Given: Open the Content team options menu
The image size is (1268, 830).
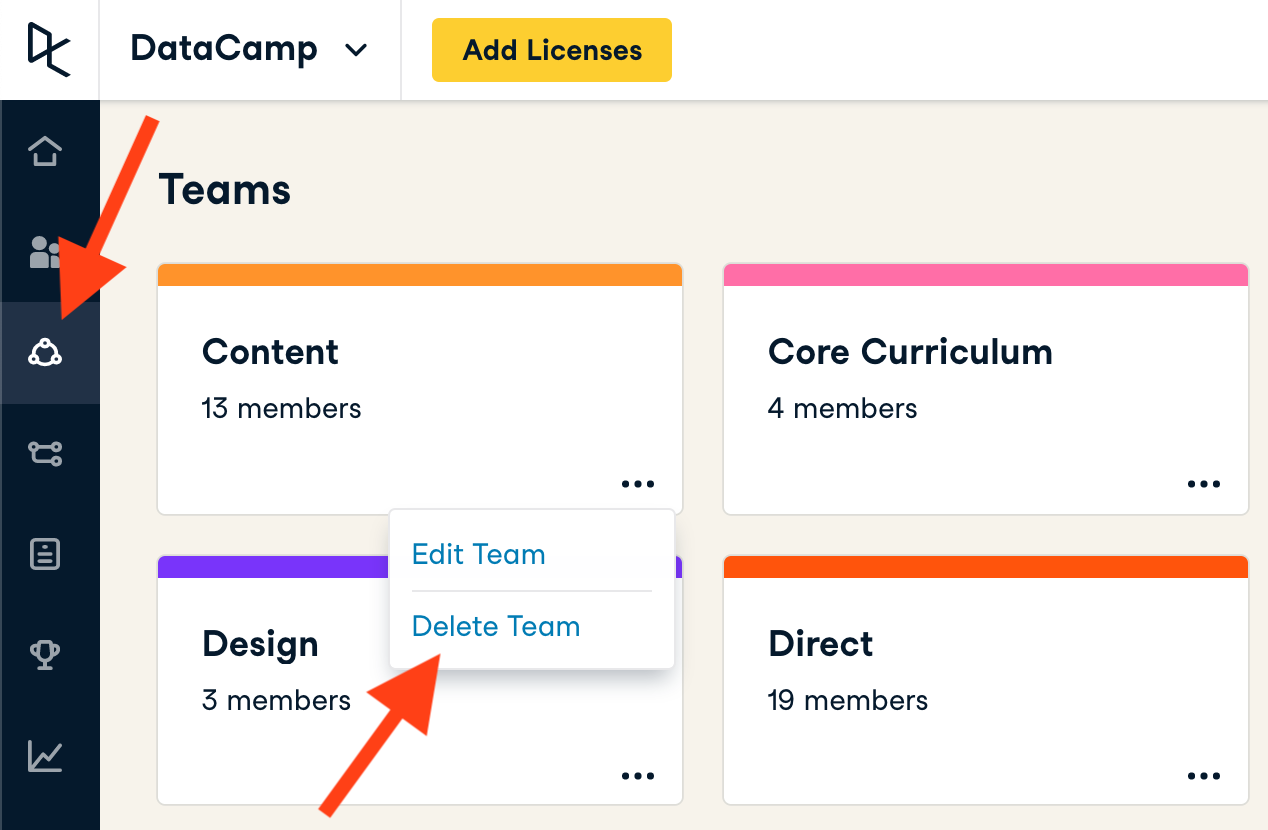Looking at the screenshot, I should point(638,484).
